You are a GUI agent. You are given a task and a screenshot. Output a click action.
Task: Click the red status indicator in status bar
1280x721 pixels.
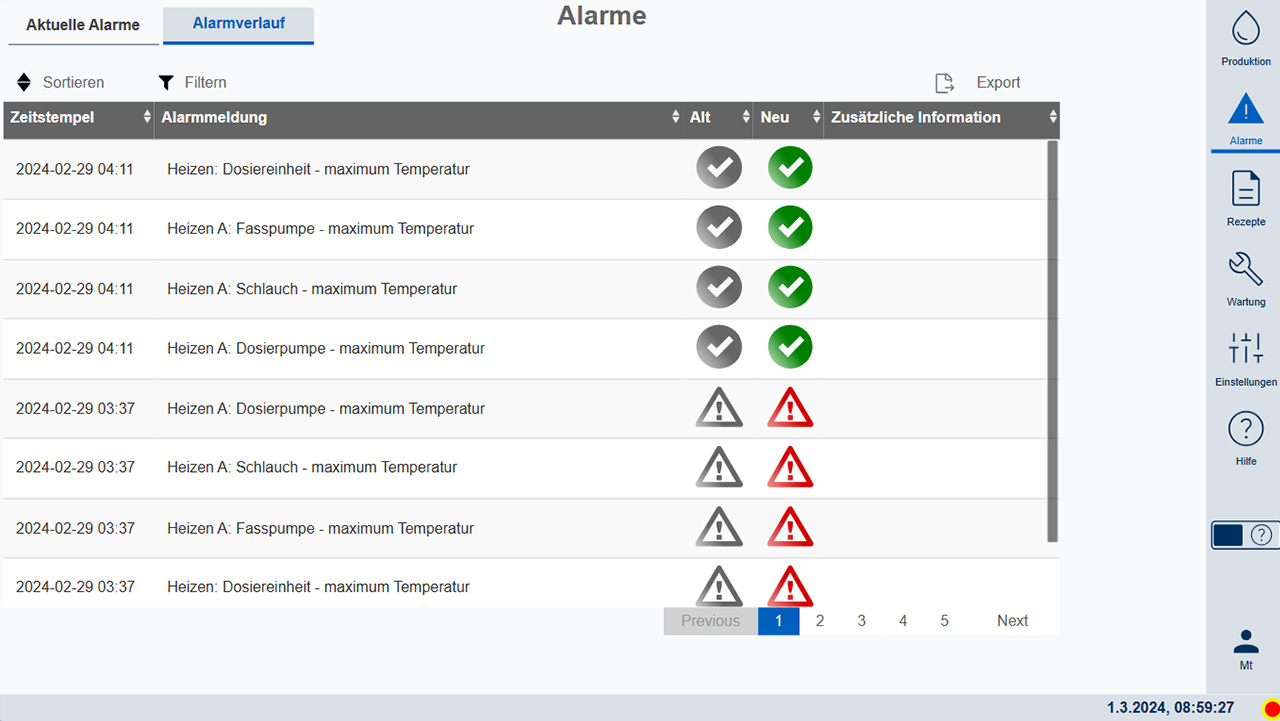point(1271,708)
